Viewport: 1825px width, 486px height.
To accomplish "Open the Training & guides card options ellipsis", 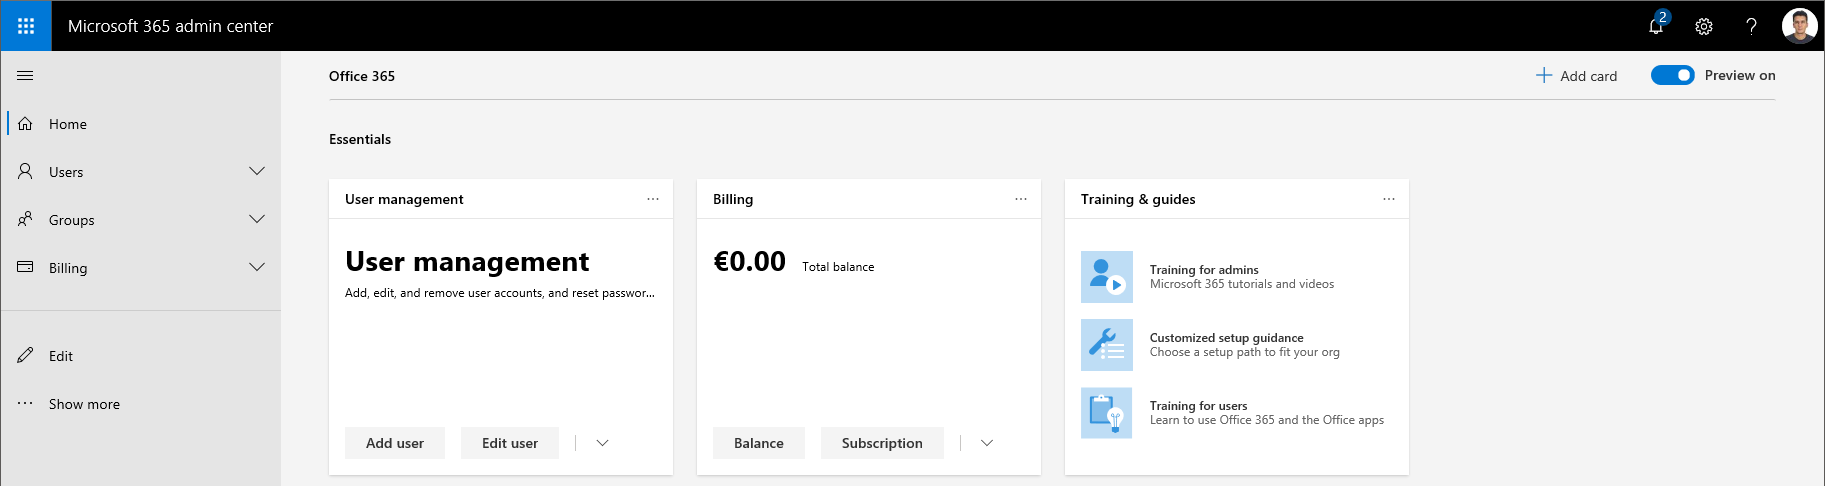I will (x=1389, y=199).
